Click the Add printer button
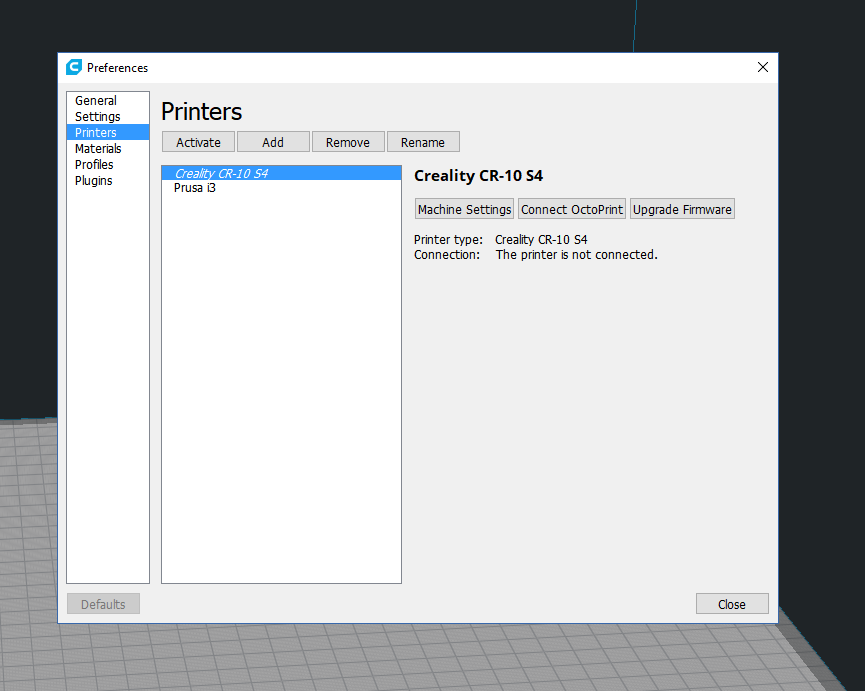 tap(273, 142)
